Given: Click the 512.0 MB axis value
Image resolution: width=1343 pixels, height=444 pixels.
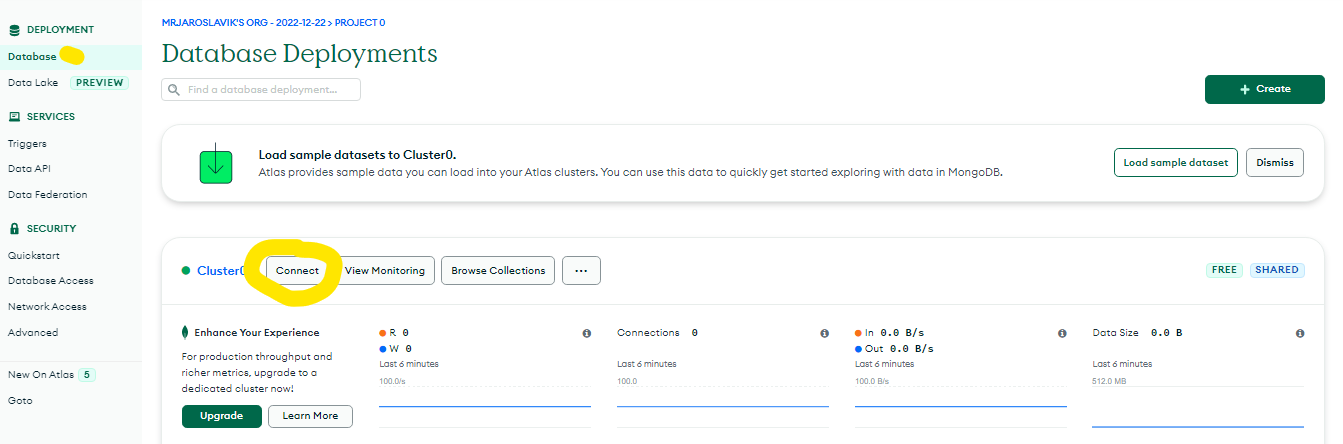Looking at the screenshot, I should [x=1109, y=381].
